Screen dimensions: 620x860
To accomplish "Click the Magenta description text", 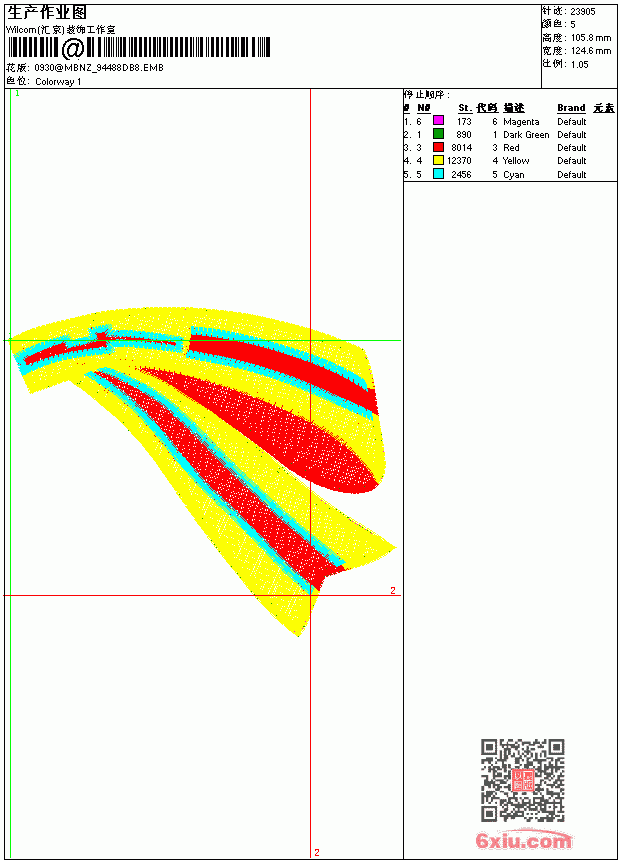I will click(521, 121).
